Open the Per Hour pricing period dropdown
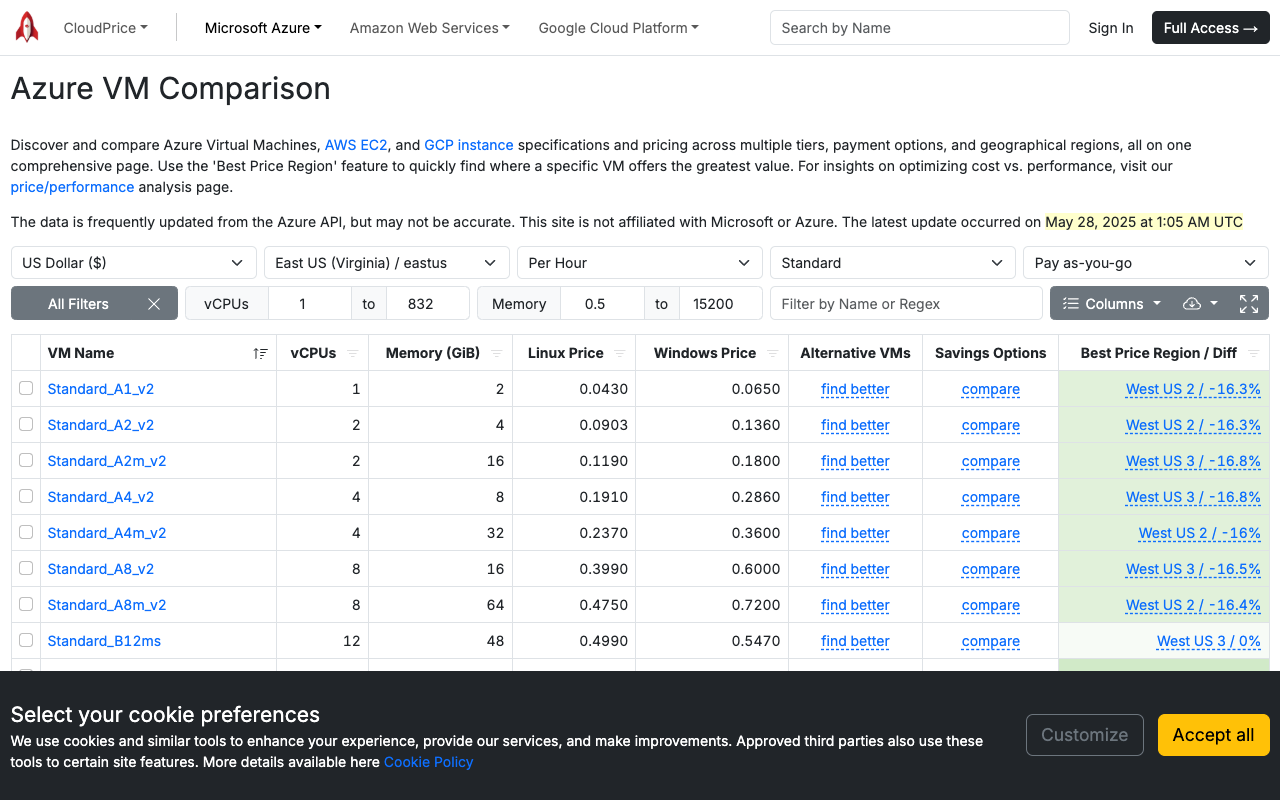Screen dimensions: 1280x800 pyautogui.click(x=640, y=263)
